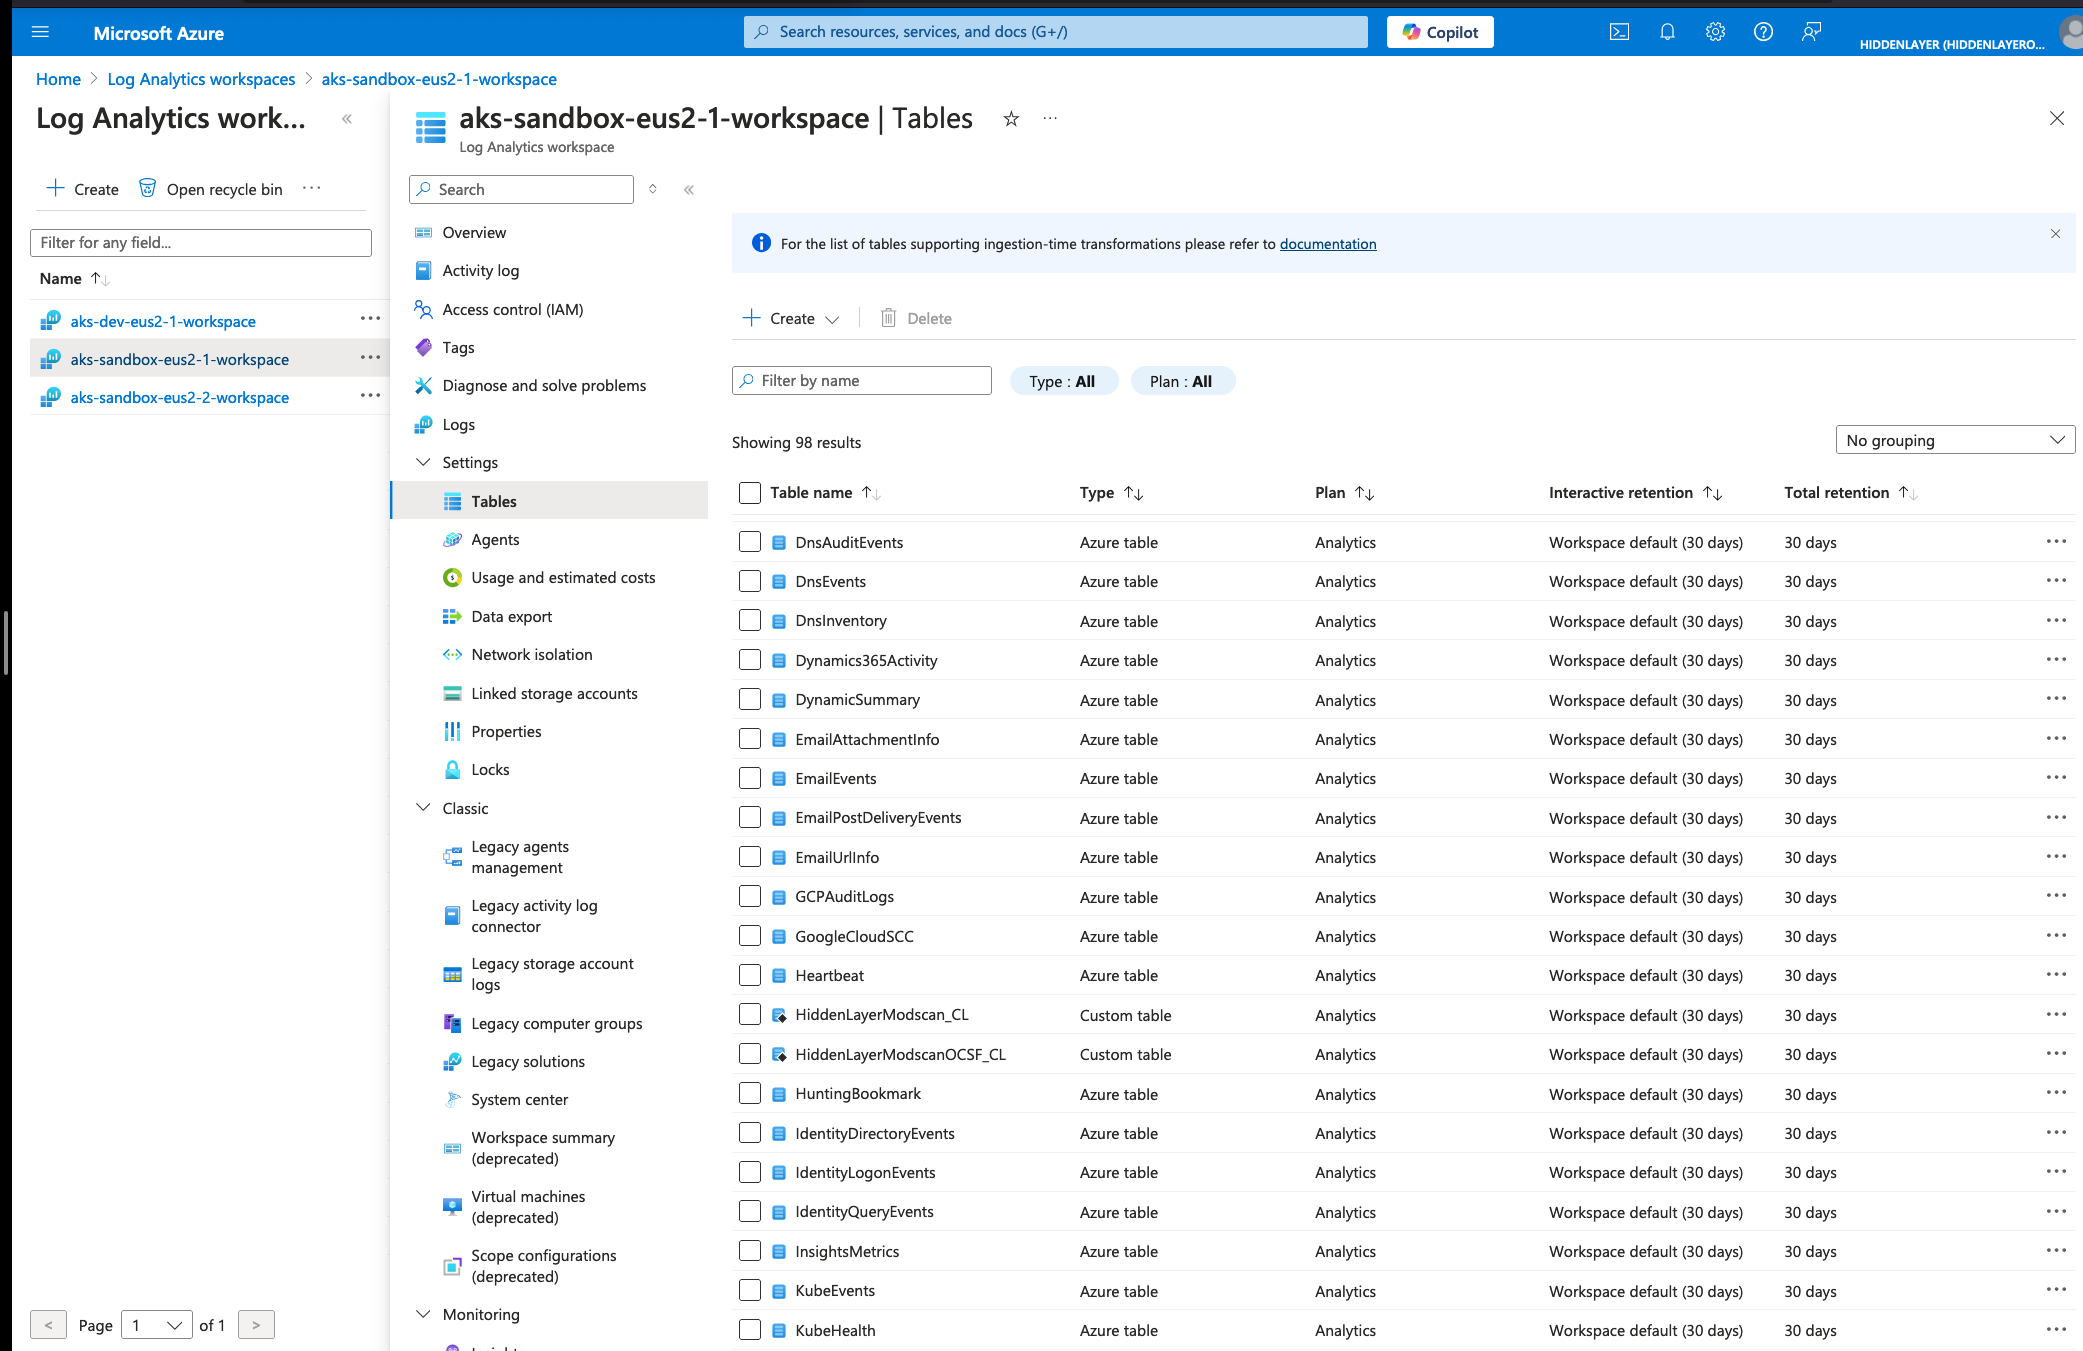Click Open recycle bin icon
Viewport: 2083px width, 1351px height.
(147, 188)
